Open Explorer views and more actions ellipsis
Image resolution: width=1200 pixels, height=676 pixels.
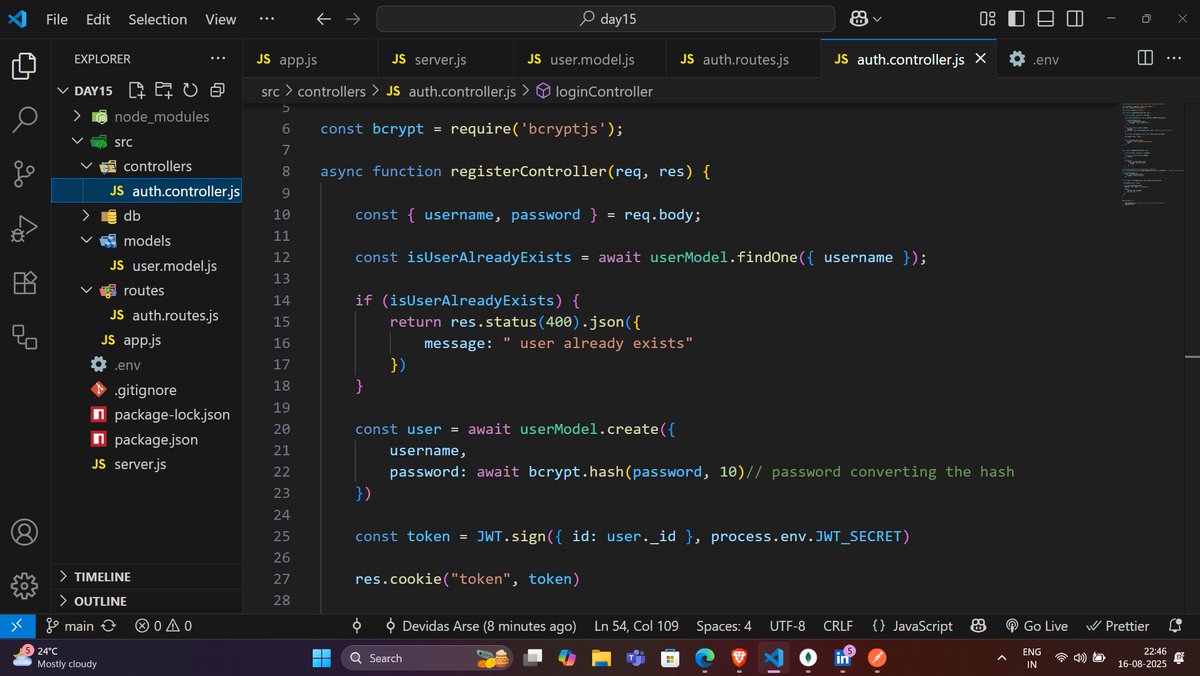(x=217, y=59)
